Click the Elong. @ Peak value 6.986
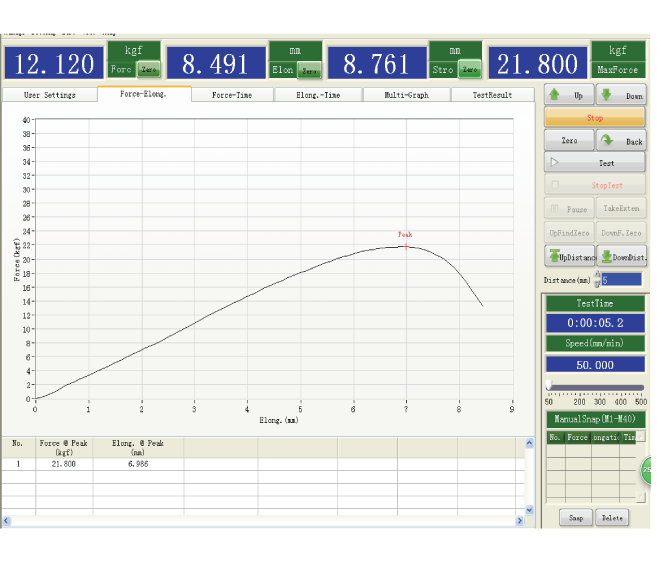The image size is (657, 562). pyautogui.click(x=138, y=464)
